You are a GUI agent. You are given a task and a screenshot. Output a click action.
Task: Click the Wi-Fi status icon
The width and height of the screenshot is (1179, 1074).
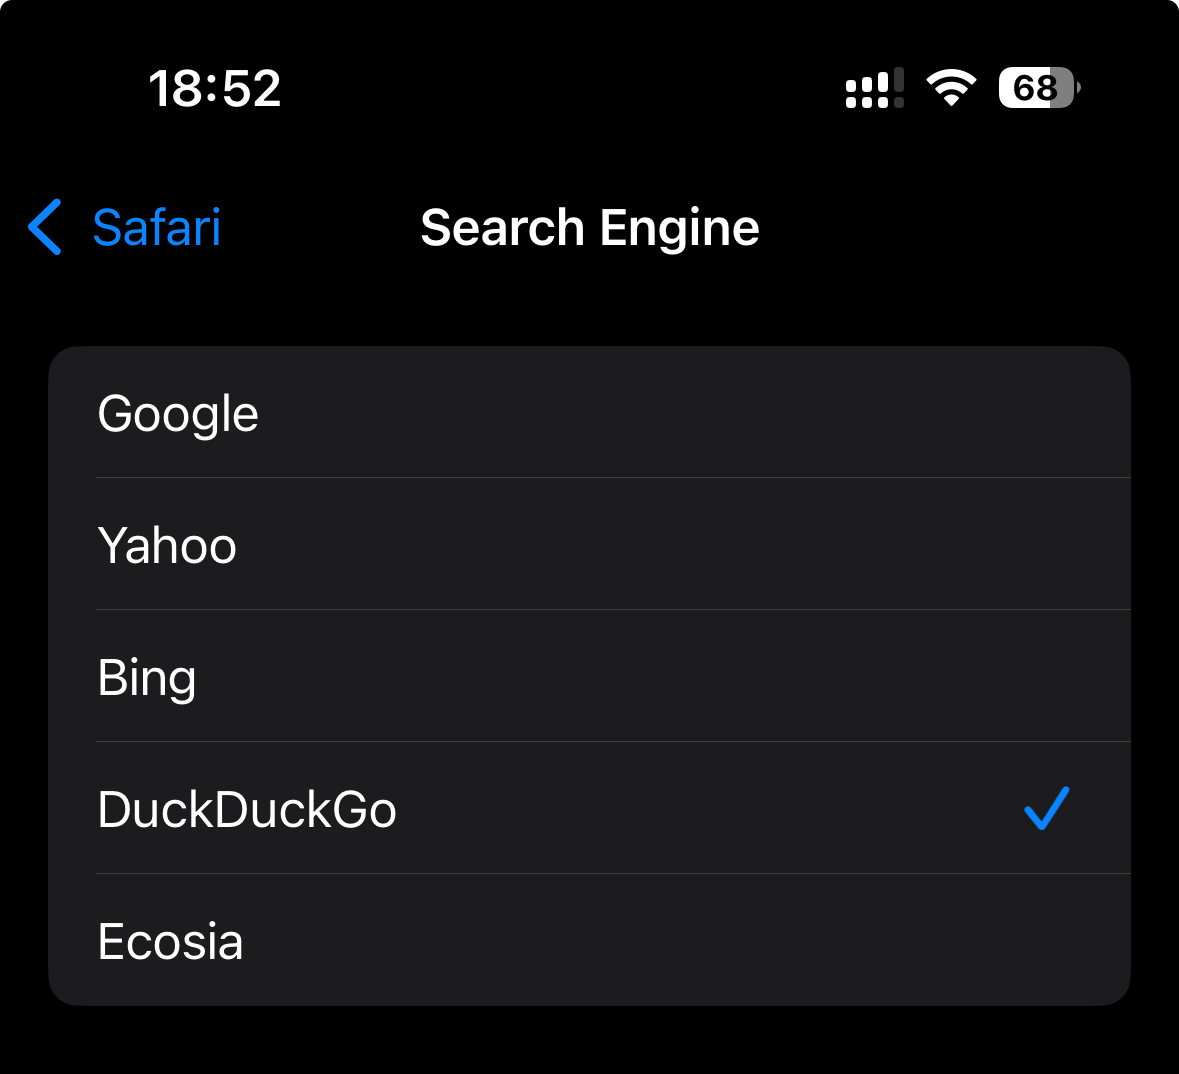(951, 88)
